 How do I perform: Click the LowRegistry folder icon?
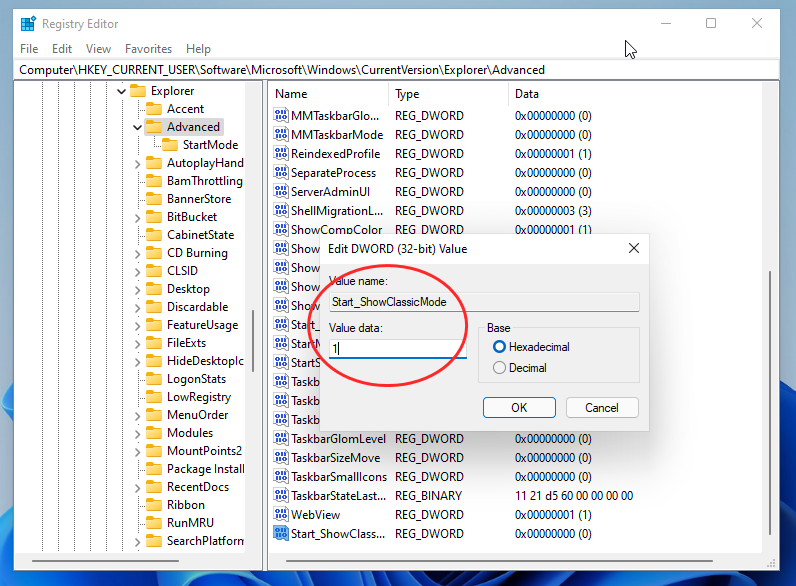[153, 397]
